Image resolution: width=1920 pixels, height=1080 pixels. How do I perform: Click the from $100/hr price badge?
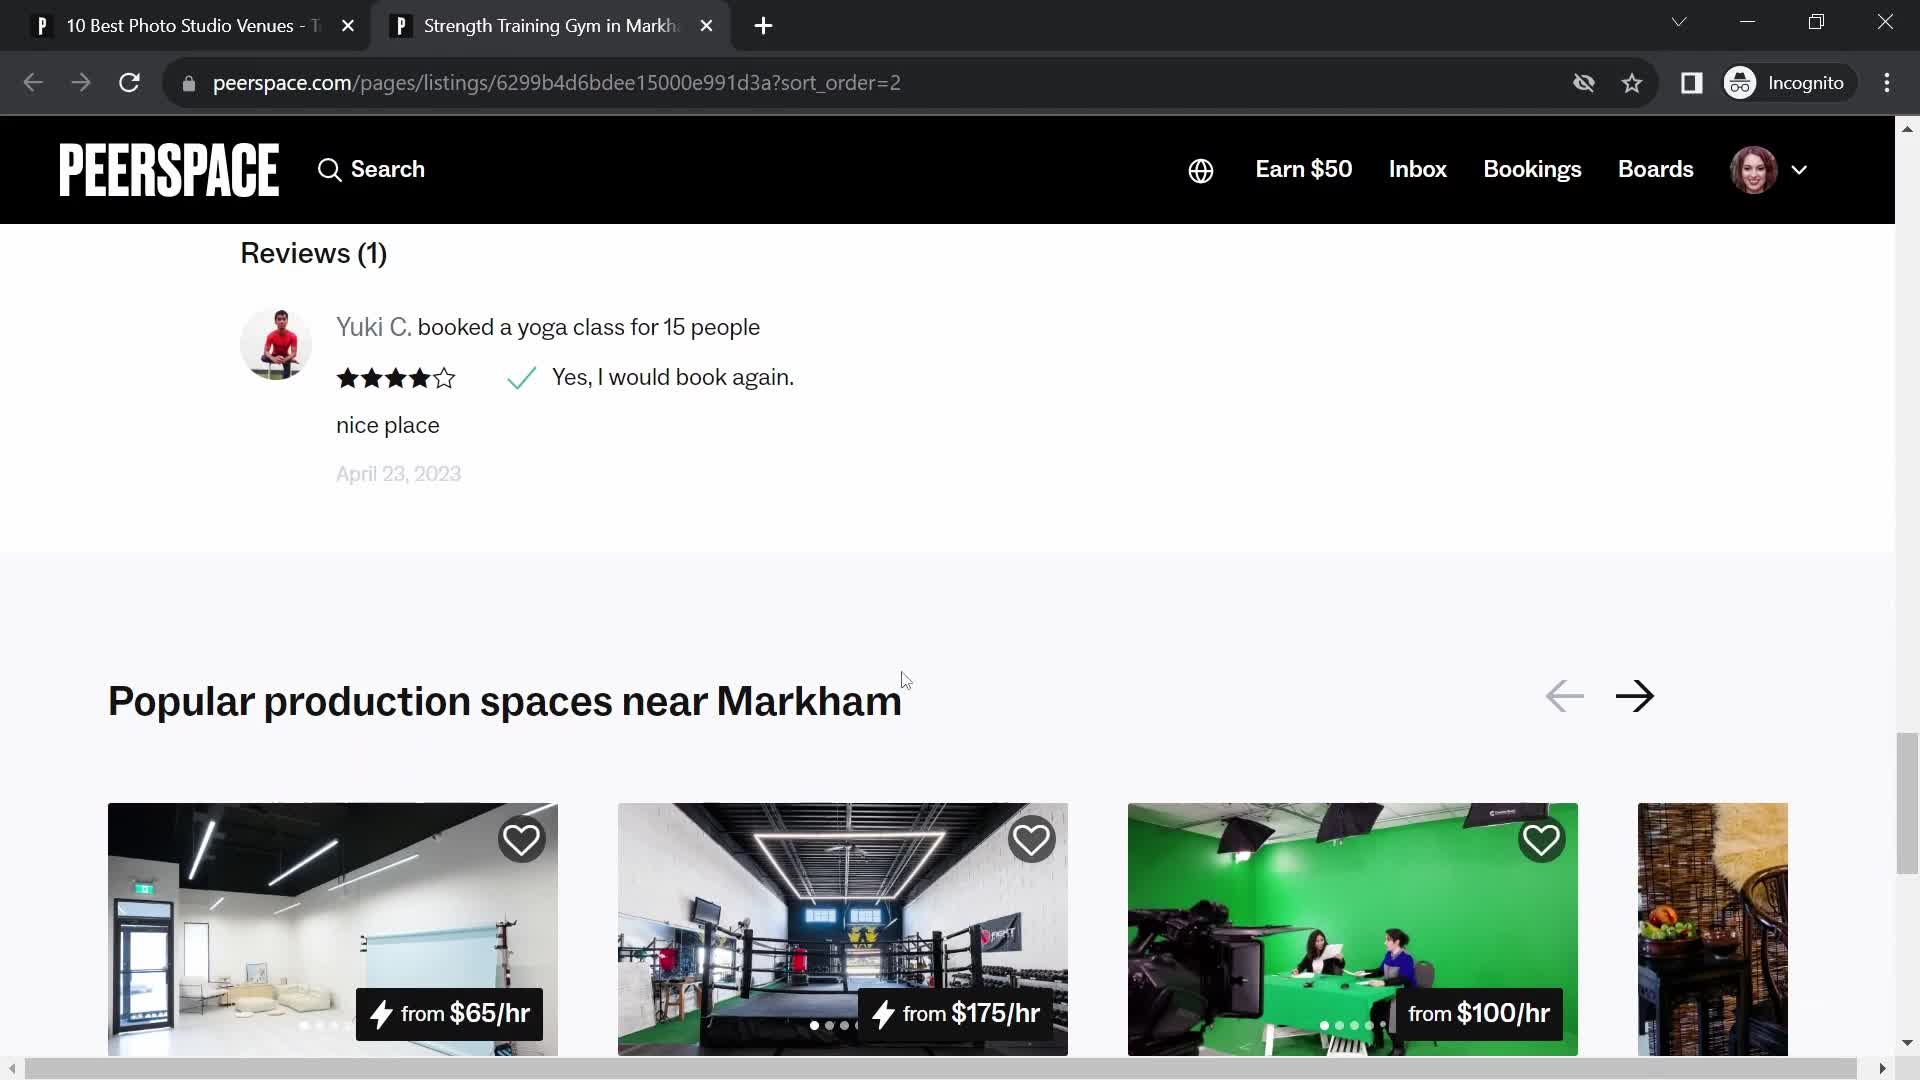tap(1479, 1014)
